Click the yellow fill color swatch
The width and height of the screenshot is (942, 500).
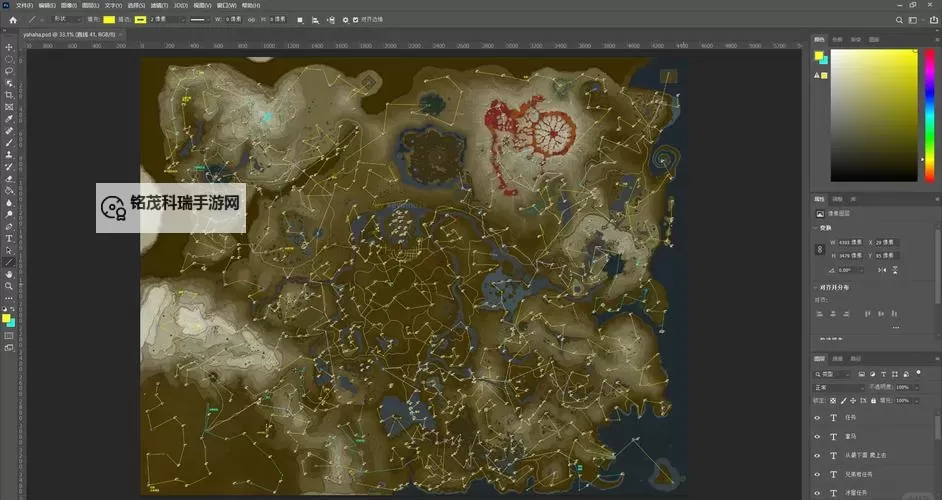point(109,19)
